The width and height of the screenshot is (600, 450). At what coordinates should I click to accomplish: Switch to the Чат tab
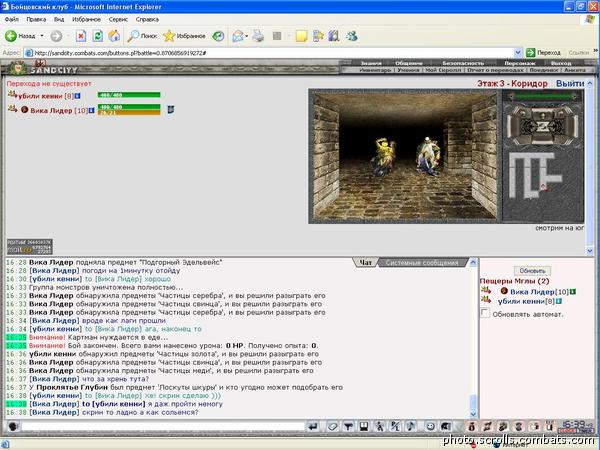click(x=365, y=262)
